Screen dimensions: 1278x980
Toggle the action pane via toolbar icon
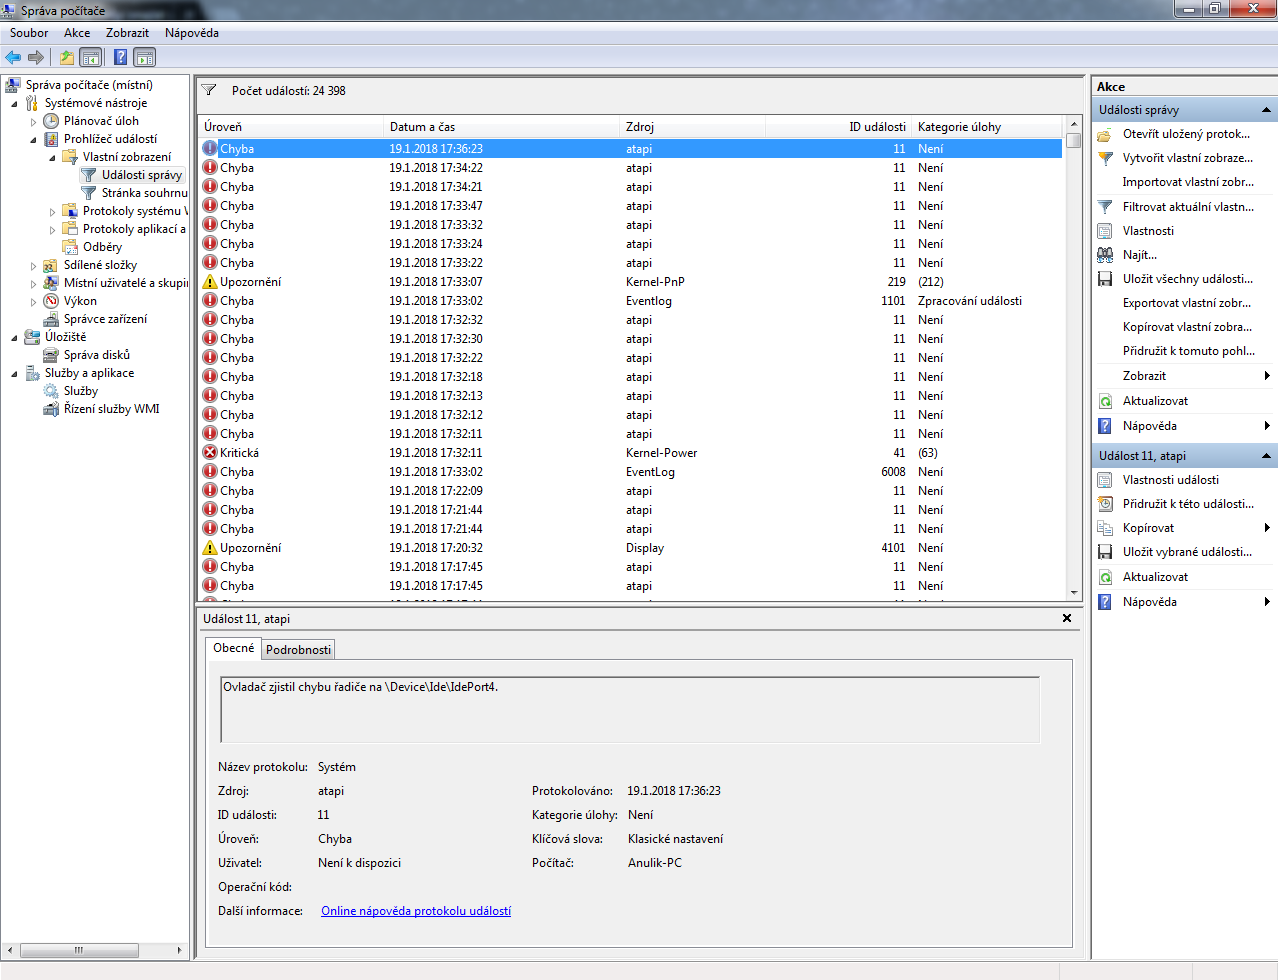pyautogui.click(x=145, y=57)
